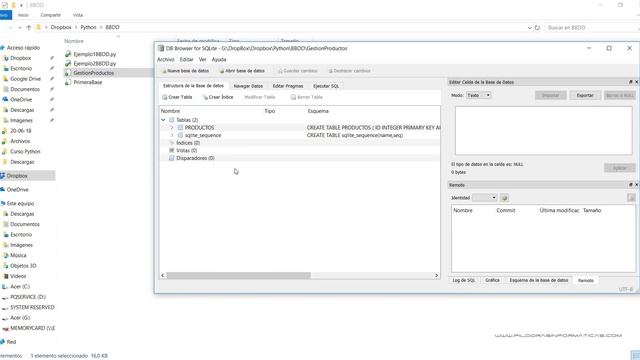Click the Nombre column header in schema tree
Image resolution: width=640 pixels, height=360 pixels.
click(170, 111)
